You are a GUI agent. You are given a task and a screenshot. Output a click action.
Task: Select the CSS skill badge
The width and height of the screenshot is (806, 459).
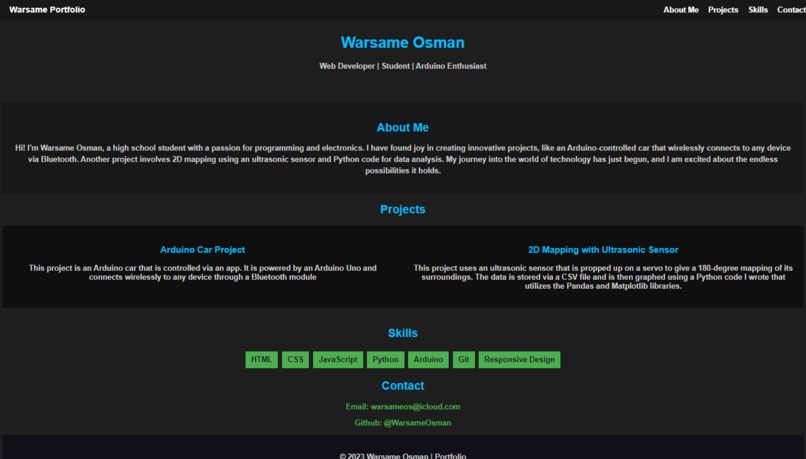pos(295,359)
